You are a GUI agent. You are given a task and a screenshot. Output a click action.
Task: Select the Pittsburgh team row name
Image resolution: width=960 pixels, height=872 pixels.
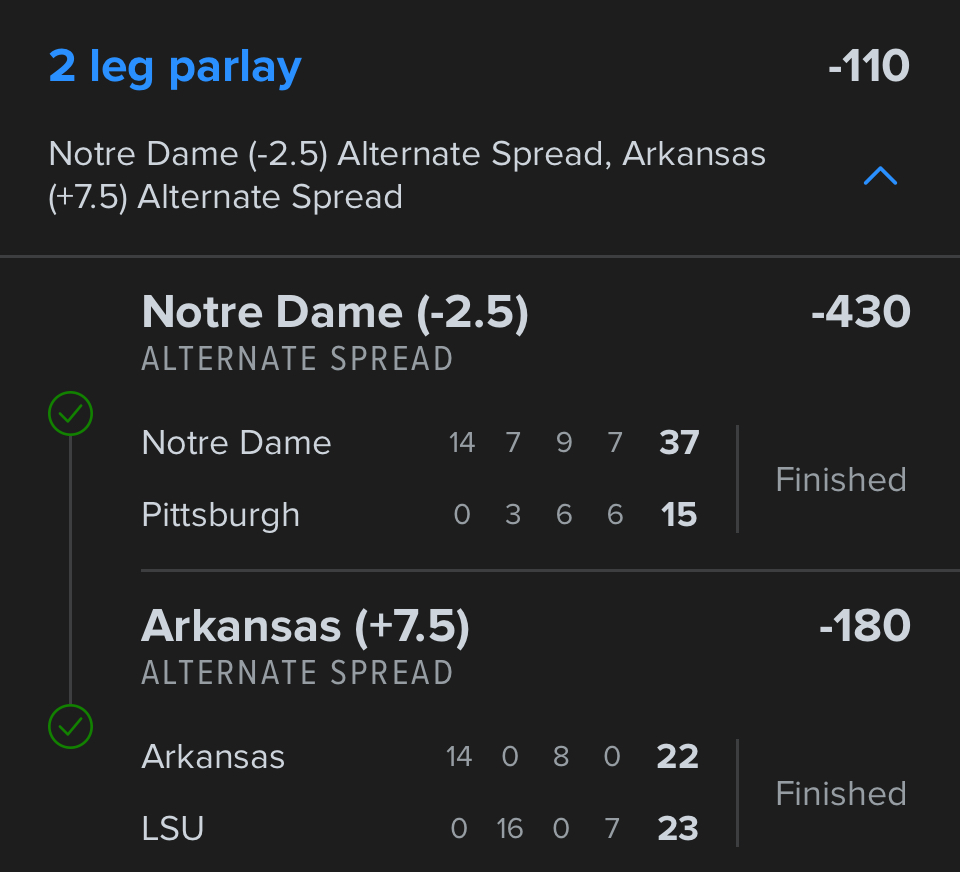tap(221, 515)
